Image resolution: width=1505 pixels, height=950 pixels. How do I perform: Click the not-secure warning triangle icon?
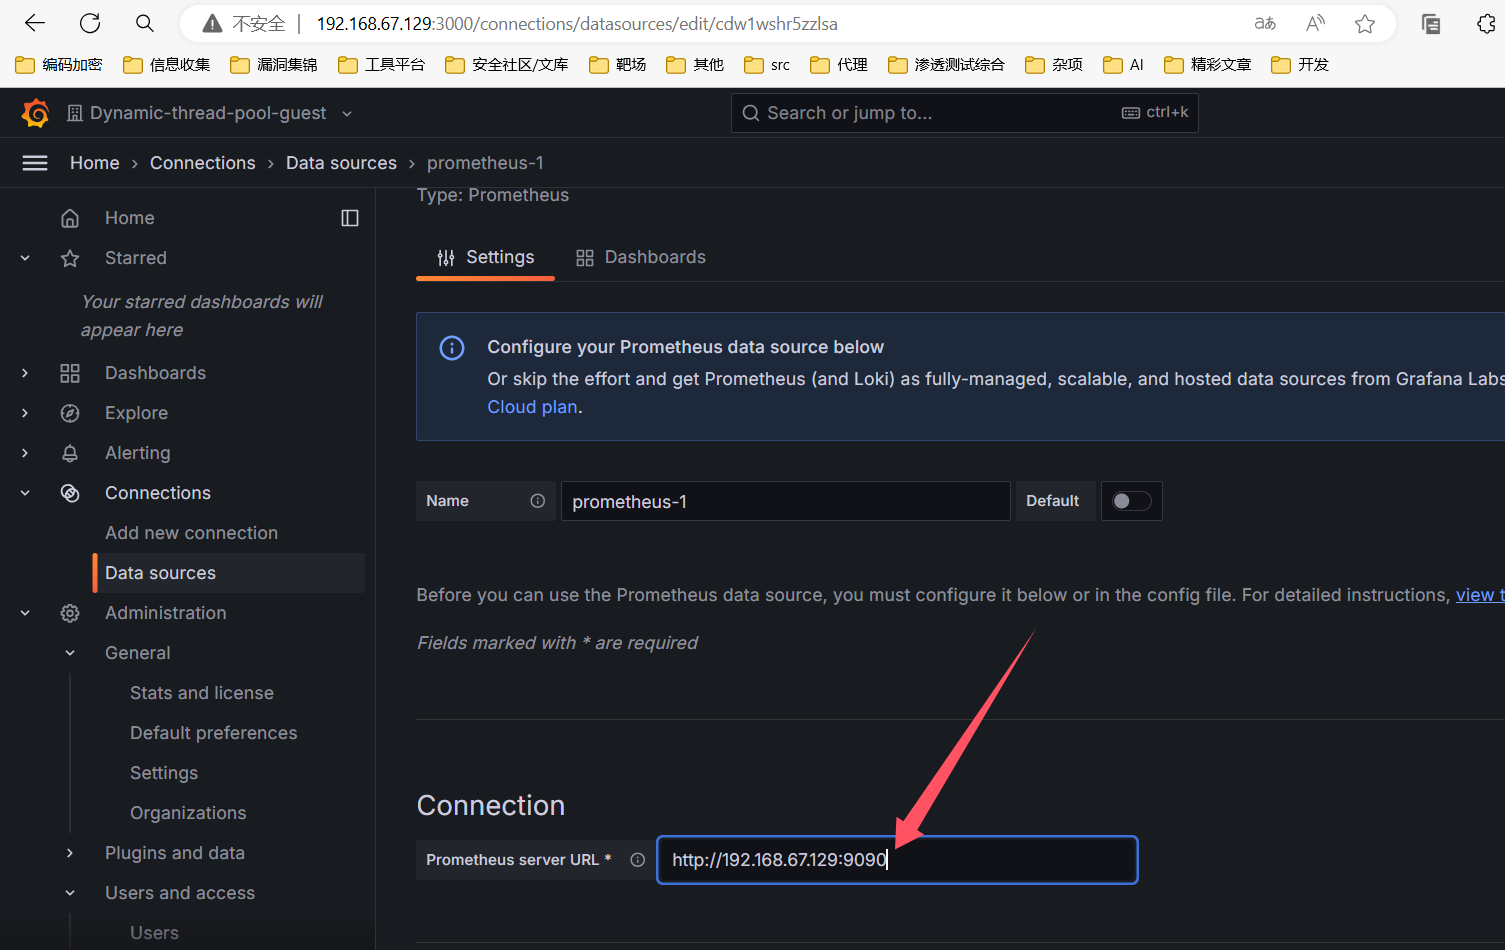212,24
